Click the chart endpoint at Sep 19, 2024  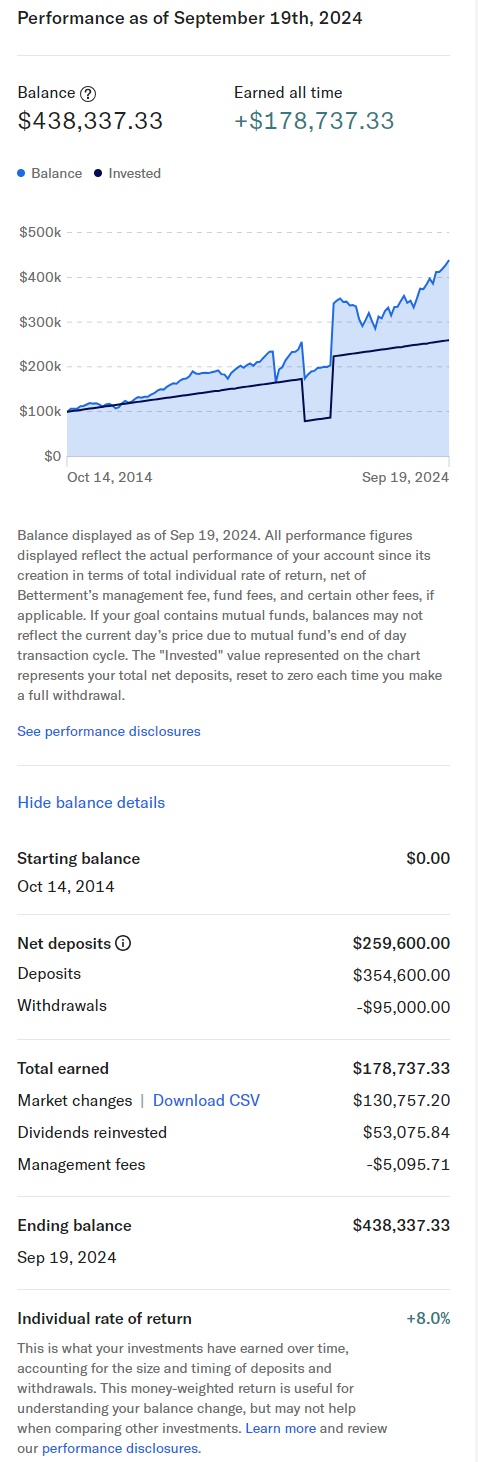(x=448, y=260)
